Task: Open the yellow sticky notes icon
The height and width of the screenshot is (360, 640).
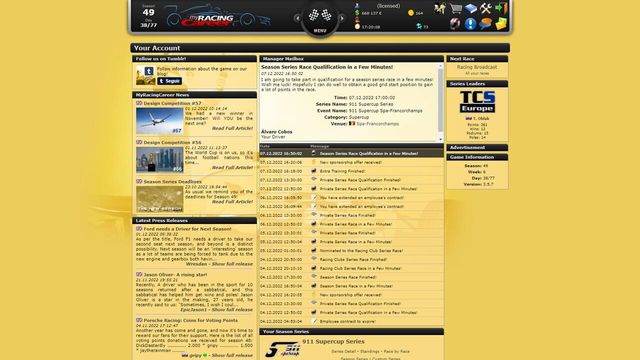Action: click(501, 24)
